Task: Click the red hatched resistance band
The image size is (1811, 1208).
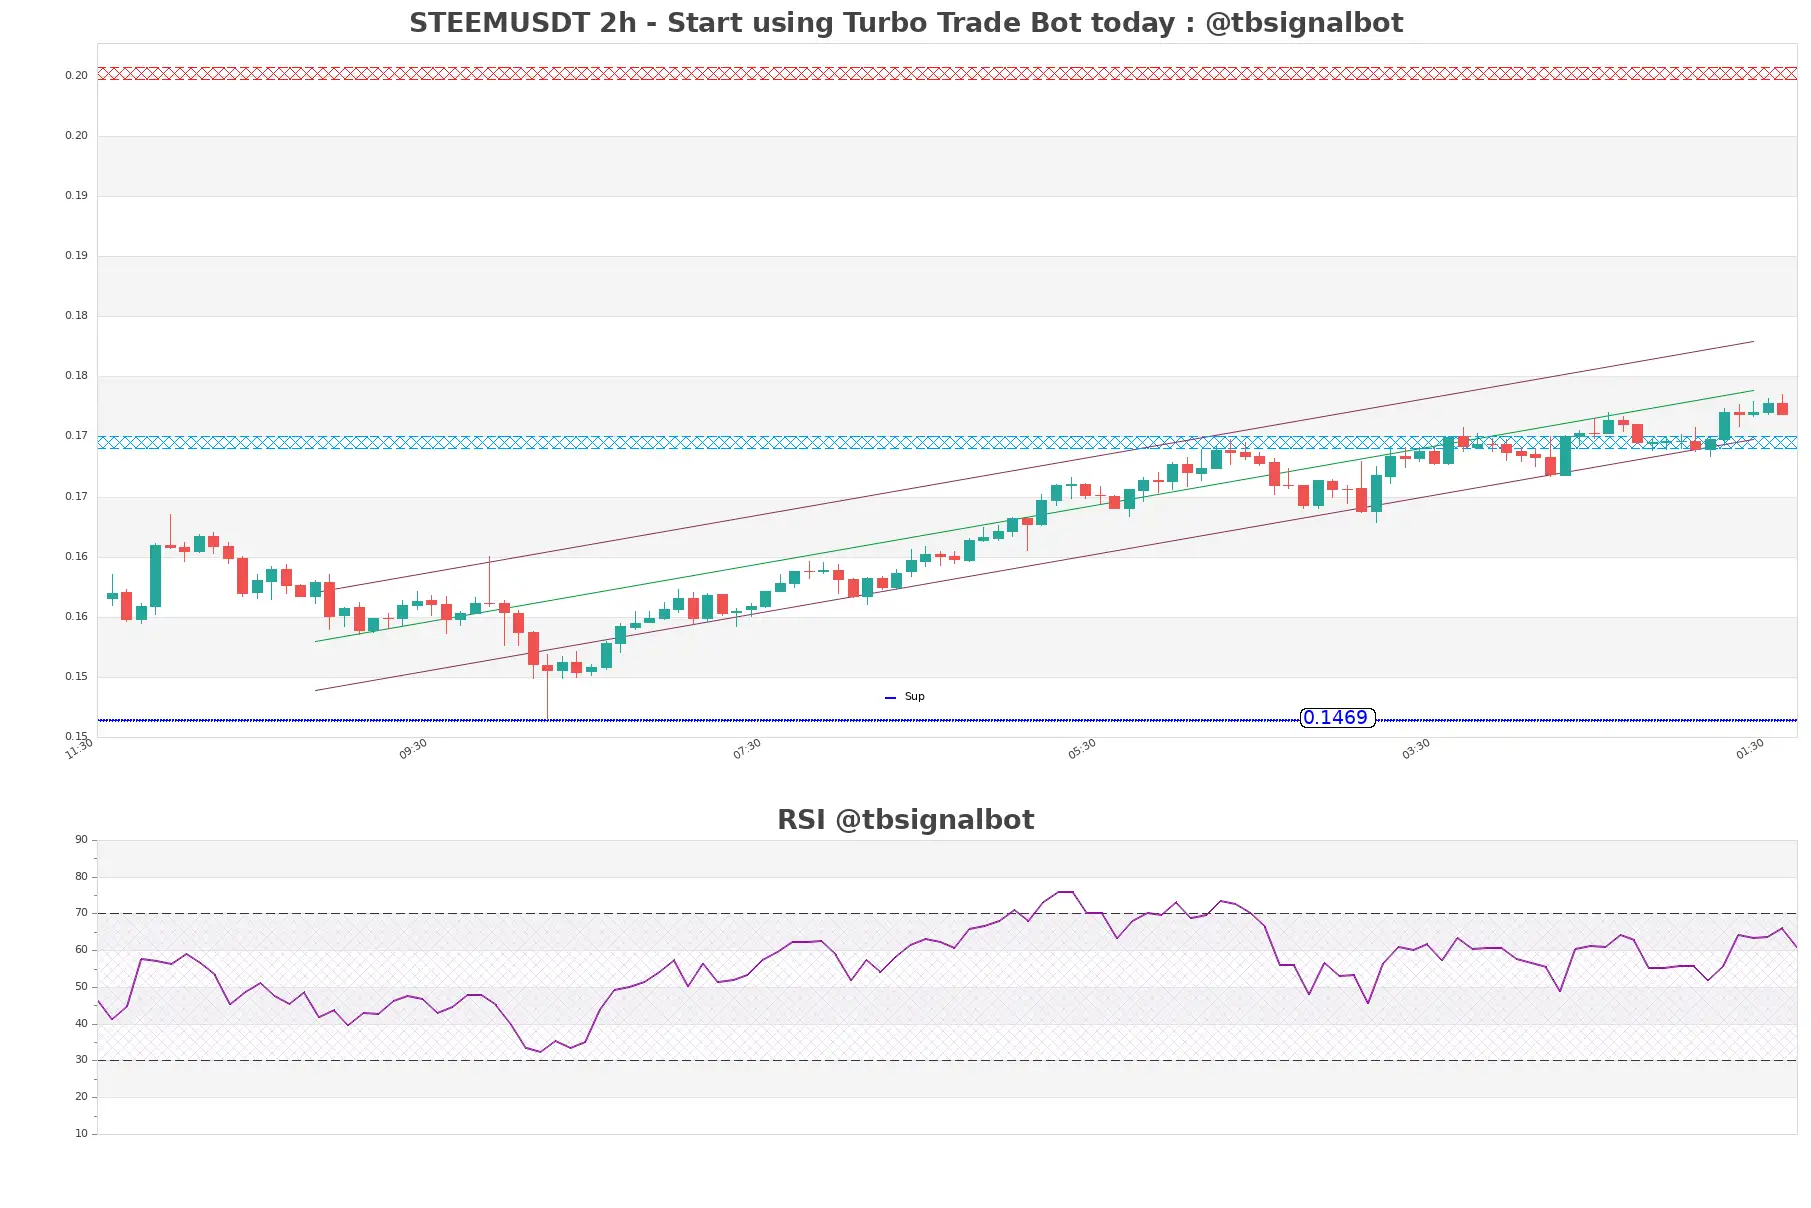Action: [x=947, y=73]
